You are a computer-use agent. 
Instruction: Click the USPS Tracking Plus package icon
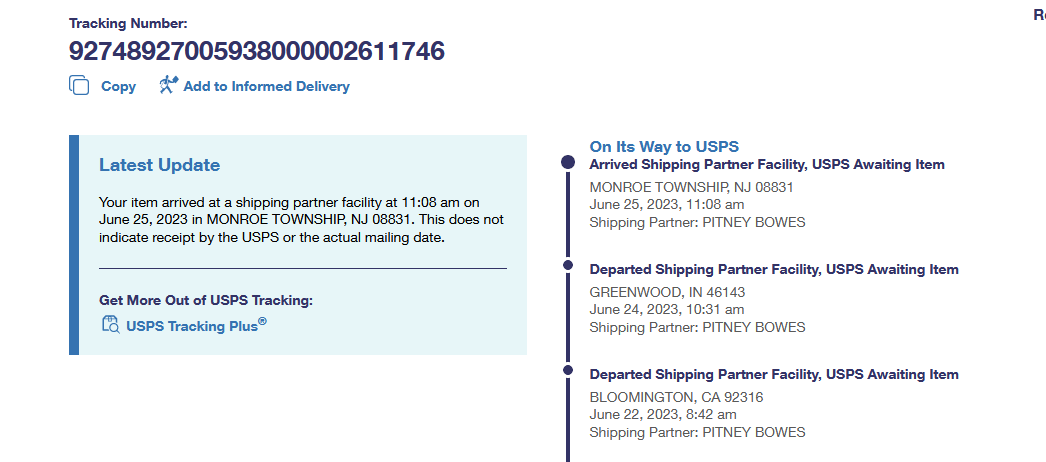coord(110,324)
